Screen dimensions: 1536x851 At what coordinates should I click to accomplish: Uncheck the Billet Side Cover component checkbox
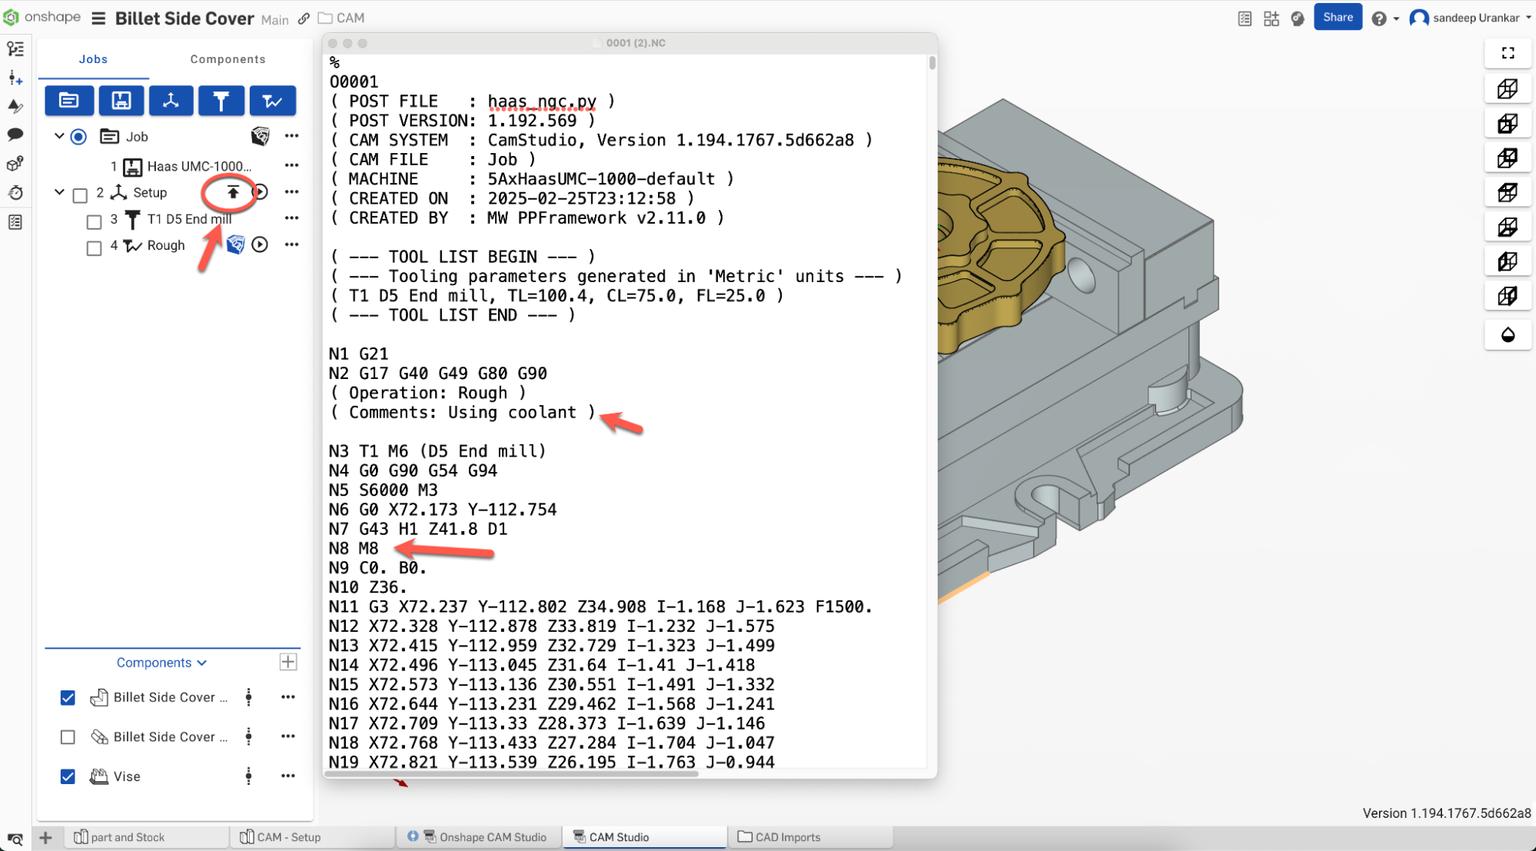click(67, 697)
